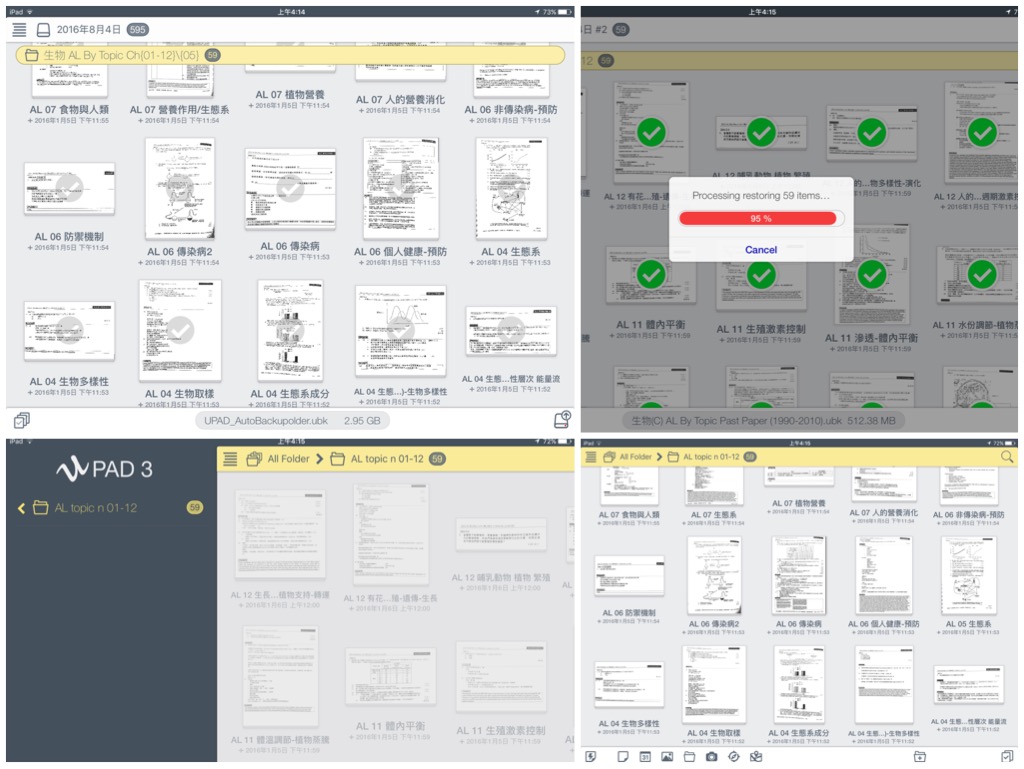Screen dimensions: 1024x769
Task: Toggle gray checkmark on AL 06 防禦機制 thumbnail
Action: pyautogui.click(x=68, y=187)
